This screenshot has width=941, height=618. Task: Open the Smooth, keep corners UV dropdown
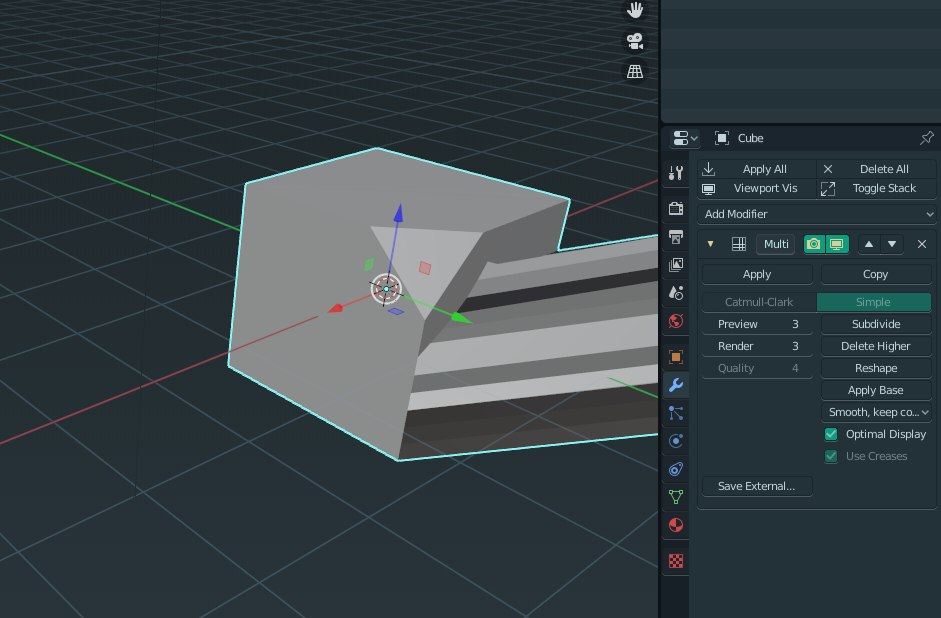click(x=877, y=412)
